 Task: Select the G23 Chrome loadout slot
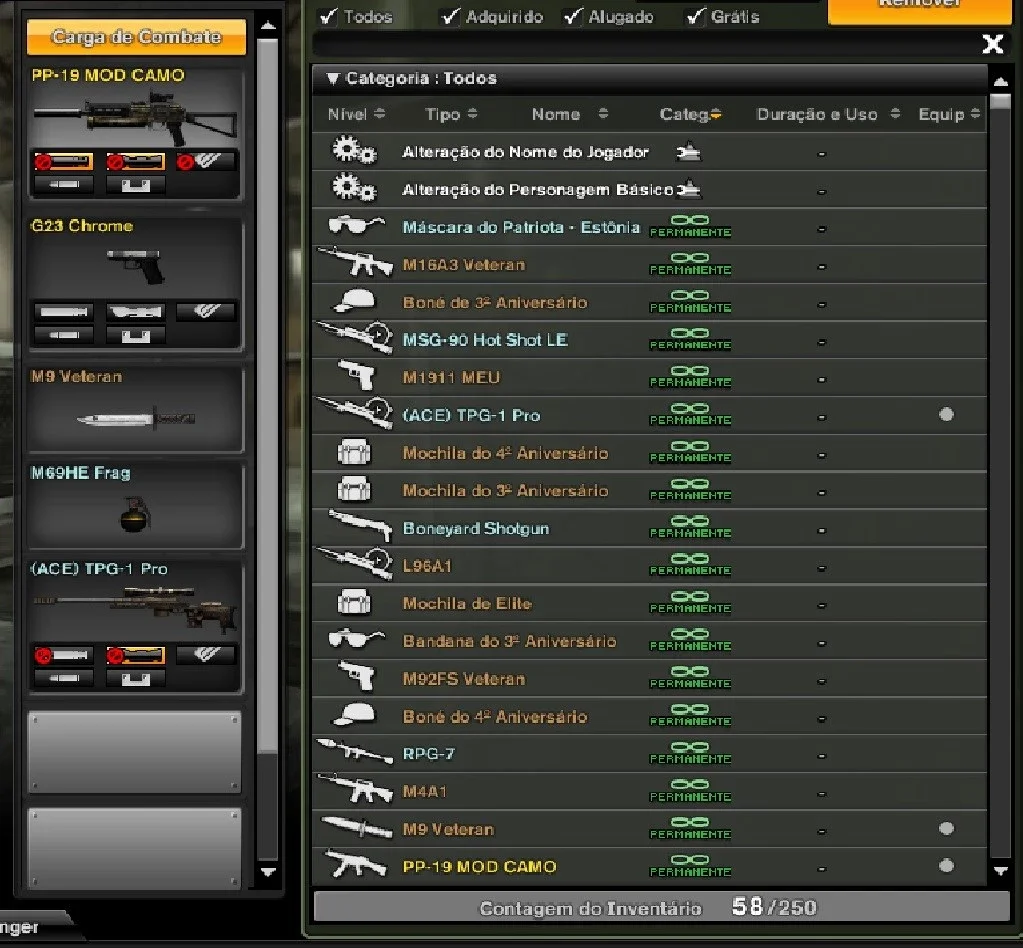tap(135, 284)
